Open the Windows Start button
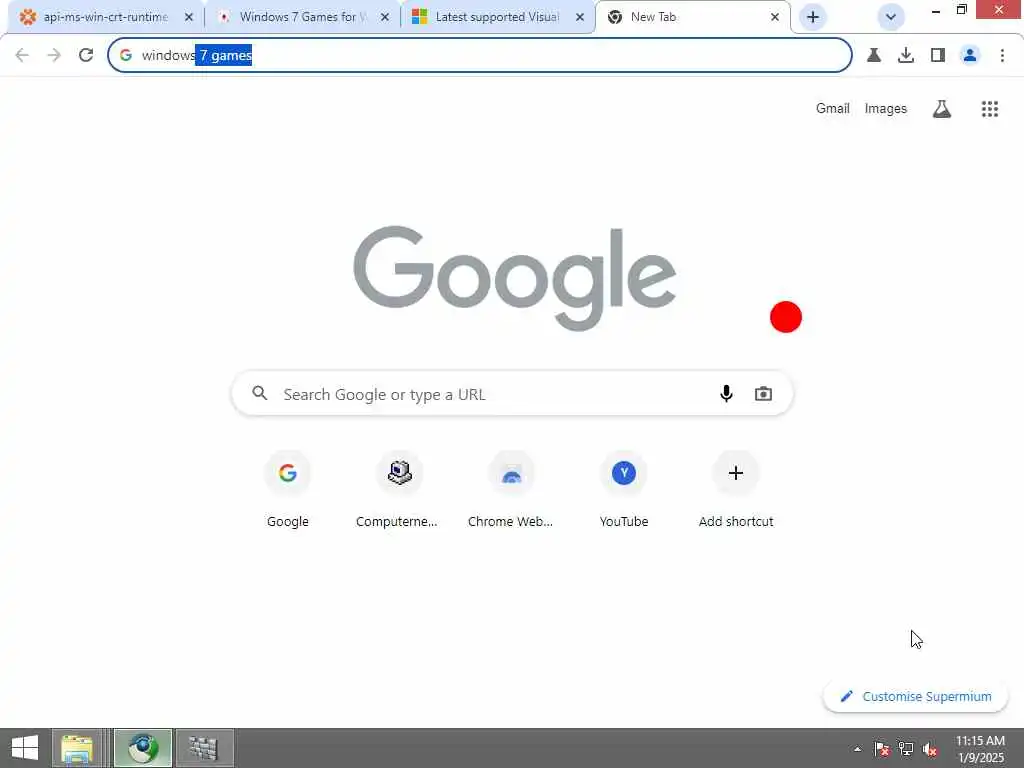Screen dimensions: 1024x768 coord(25,748)
